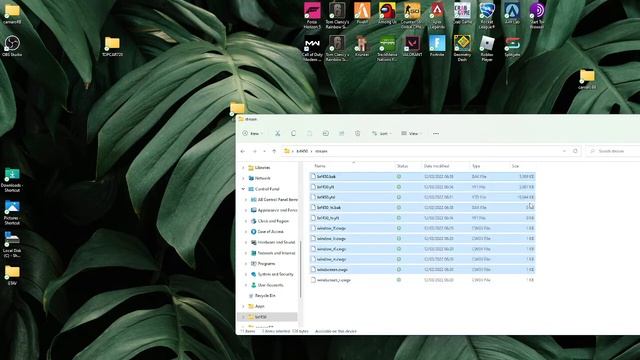Click the Delete trash icon
Screen dimensions: 640x360
click(x=358, y=133)
